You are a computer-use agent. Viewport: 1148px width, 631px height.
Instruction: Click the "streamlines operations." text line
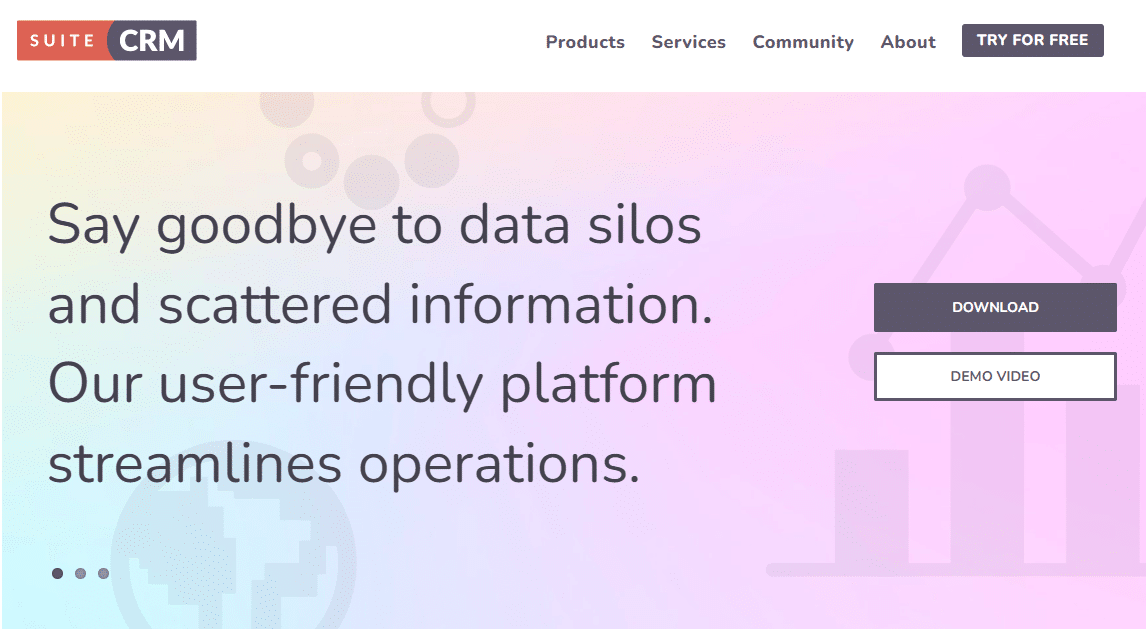point(344,463)
